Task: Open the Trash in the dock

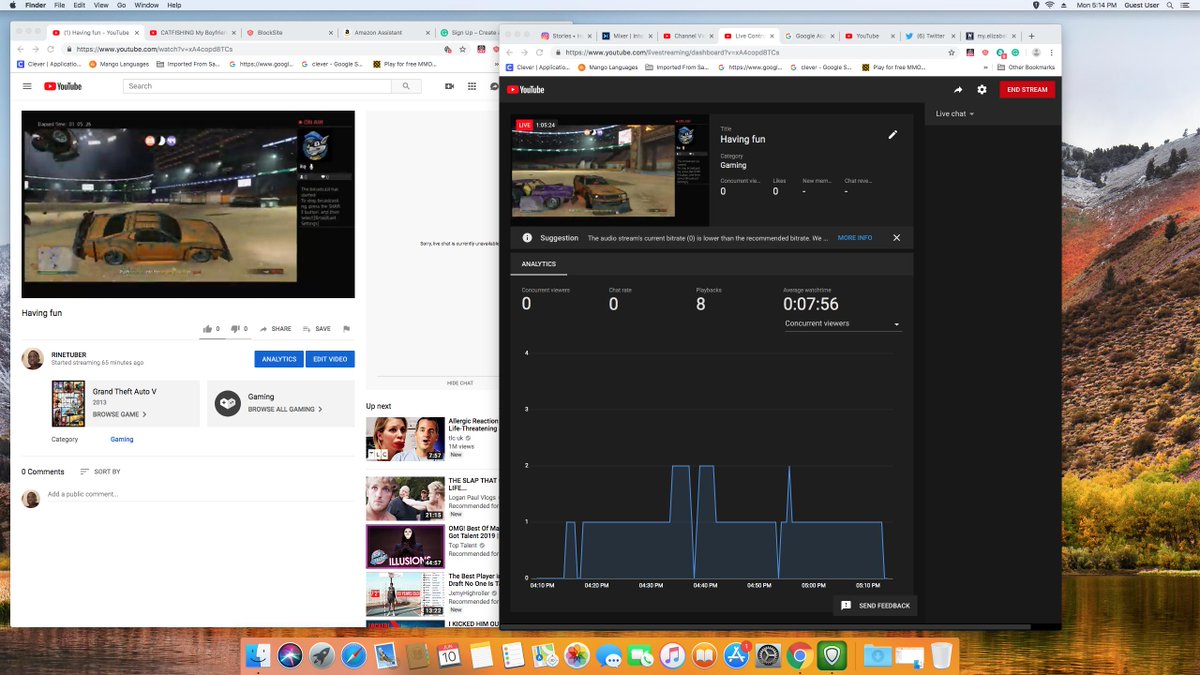Action: [941, 655]
